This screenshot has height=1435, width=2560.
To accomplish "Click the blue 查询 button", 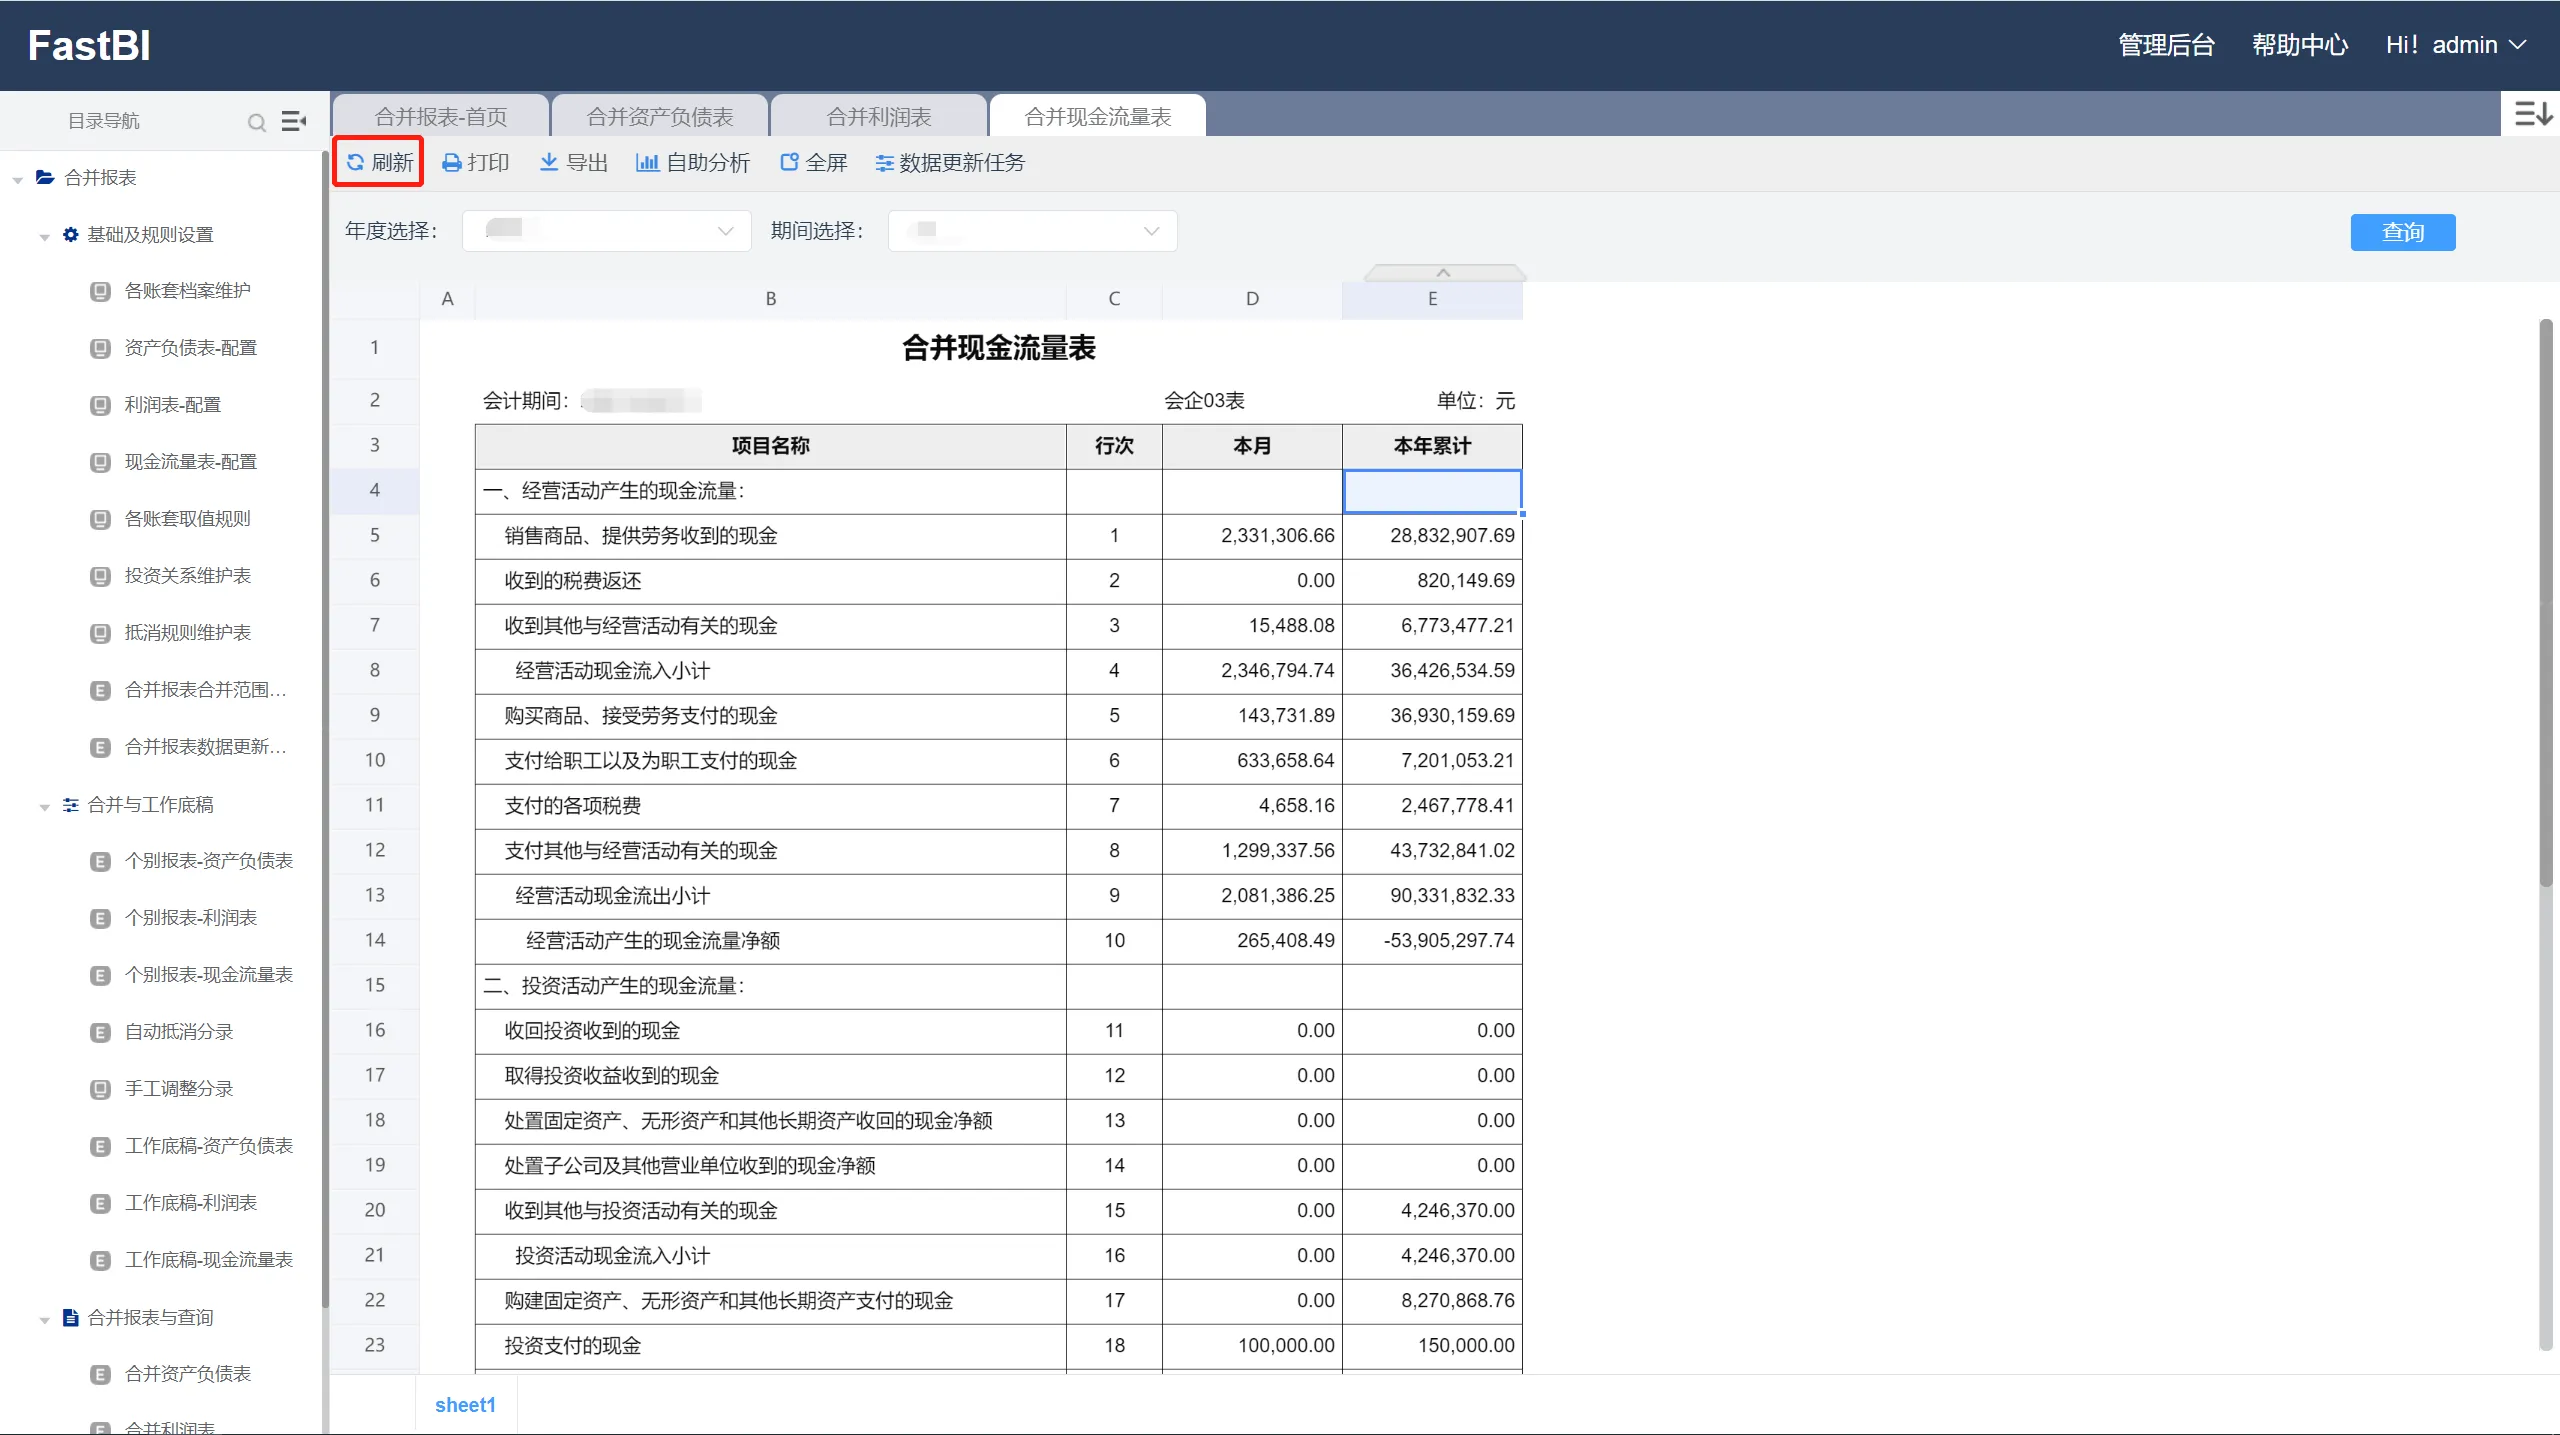I will point(2403,232).
